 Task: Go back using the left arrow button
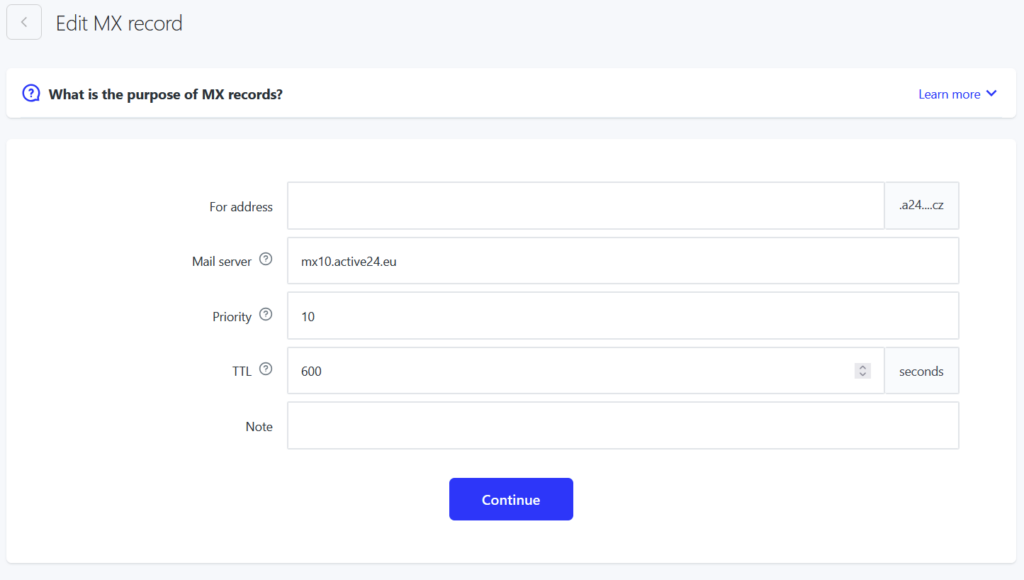[x=24, y=22]
